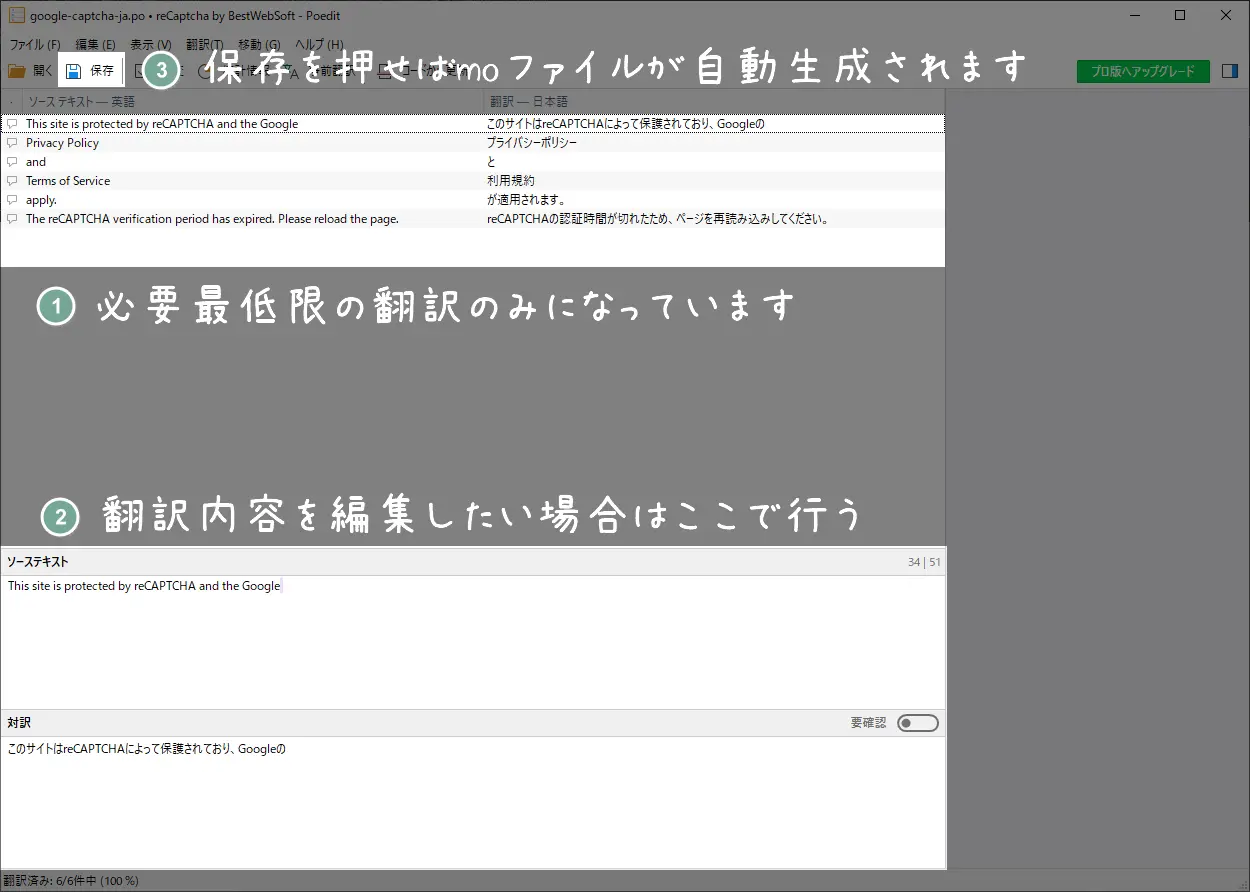The width and height of the screenshot is (1250, 892).
Task: Open the ファイル (File) menu
Action: coord(34,45)
